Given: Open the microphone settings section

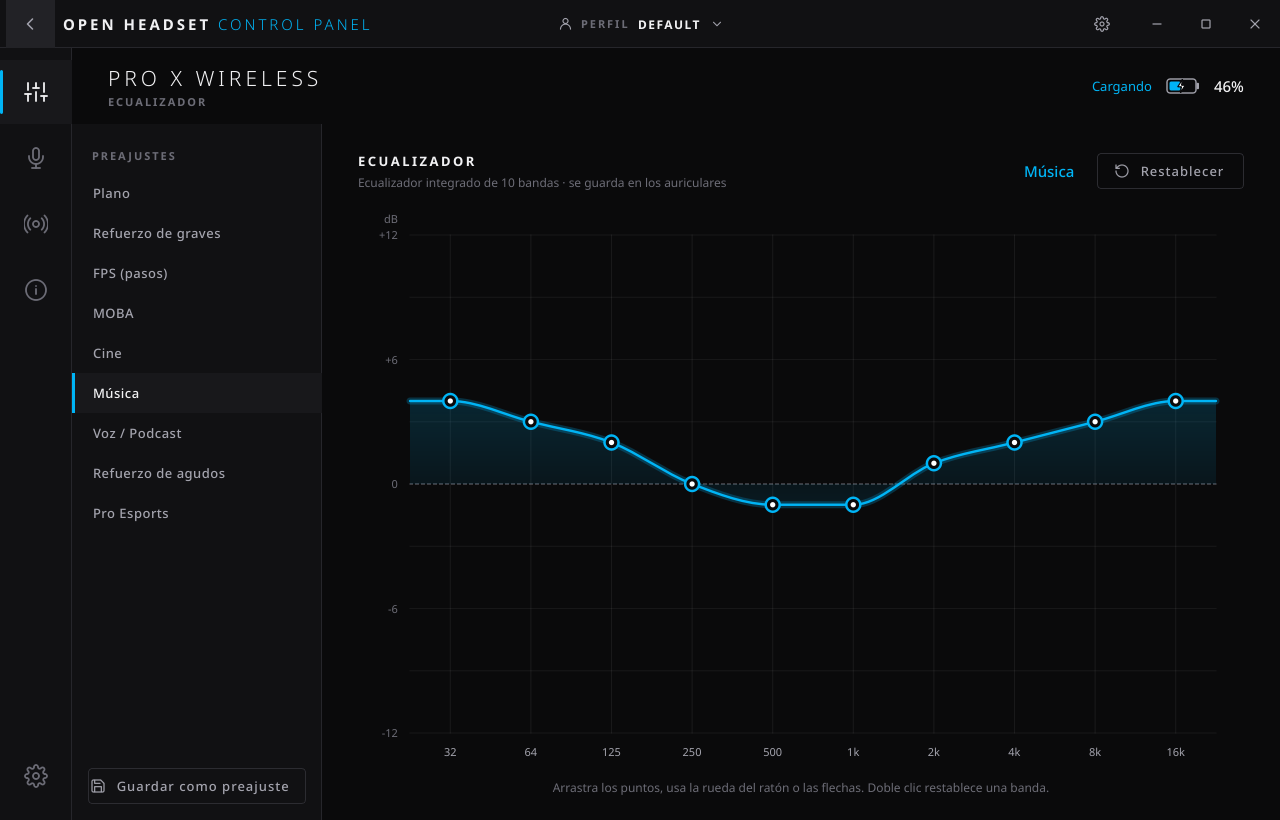Looking at the screenshot, I should coord(36,158).
